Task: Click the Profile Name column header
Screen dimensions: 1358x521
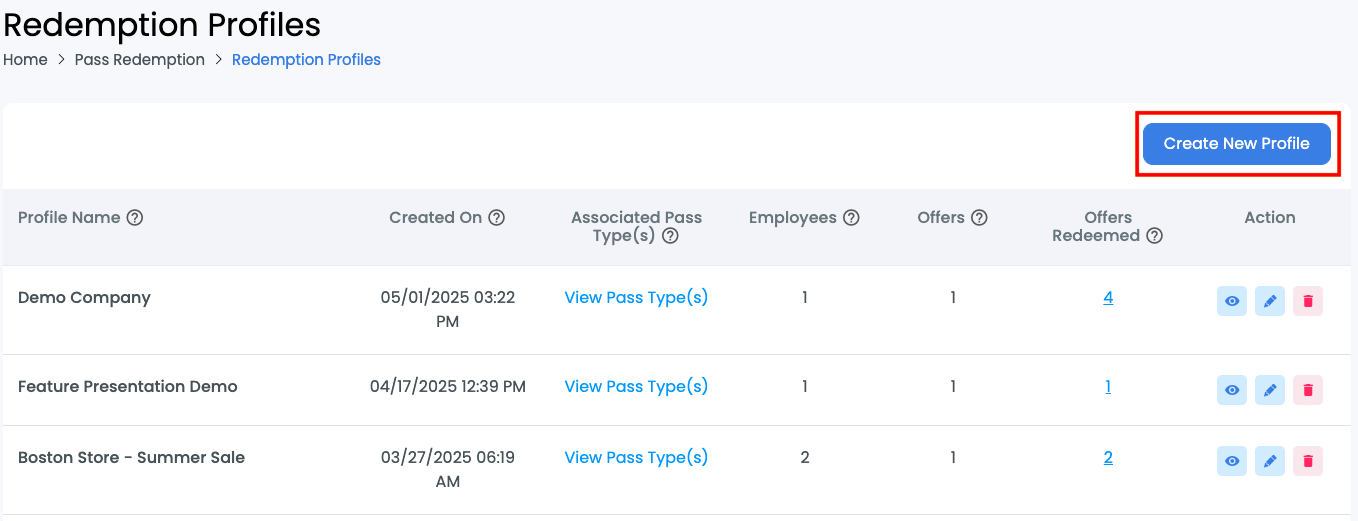Action: pyautogui.click(x=69, y=217)
